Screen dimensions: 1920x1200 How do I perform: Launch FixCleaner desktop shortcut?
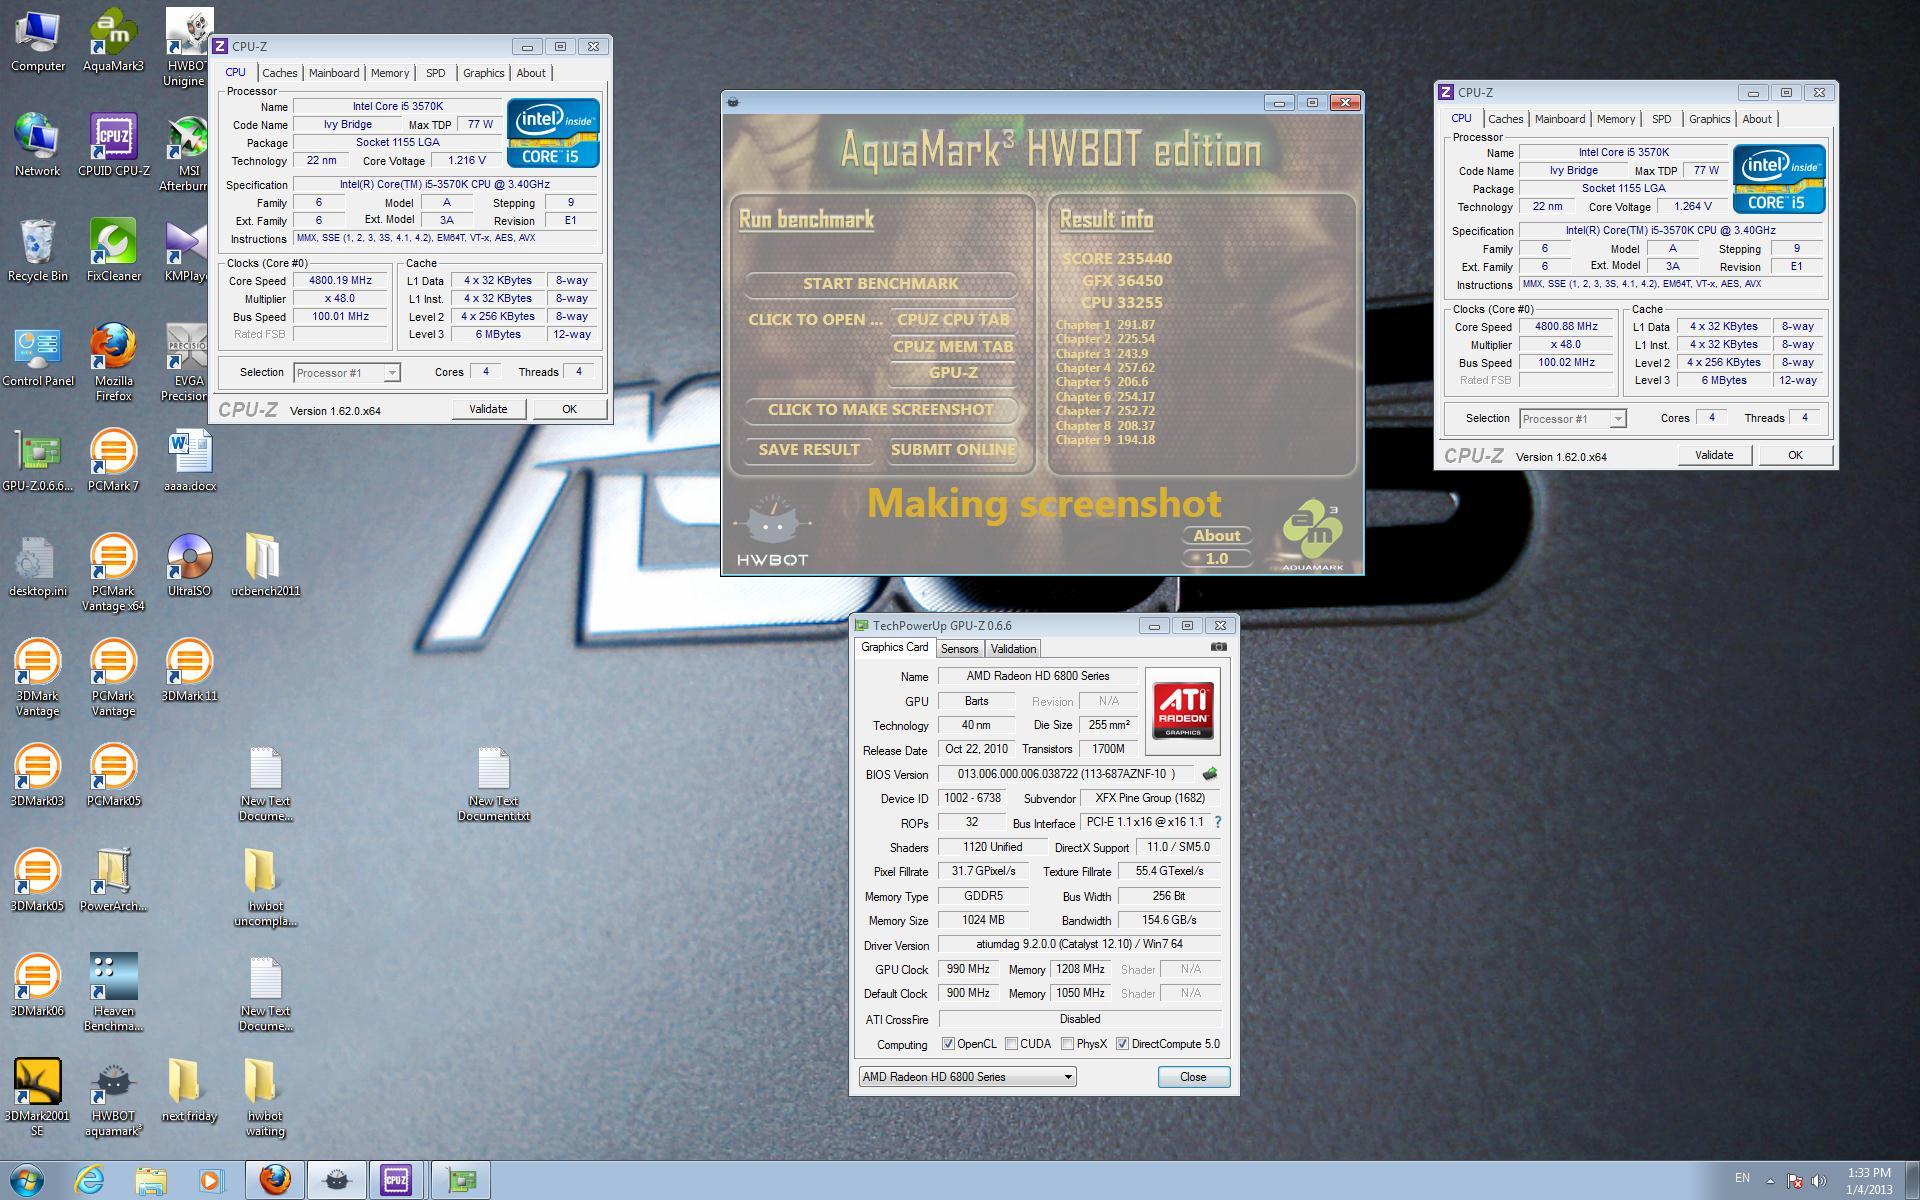coord(113,250)
